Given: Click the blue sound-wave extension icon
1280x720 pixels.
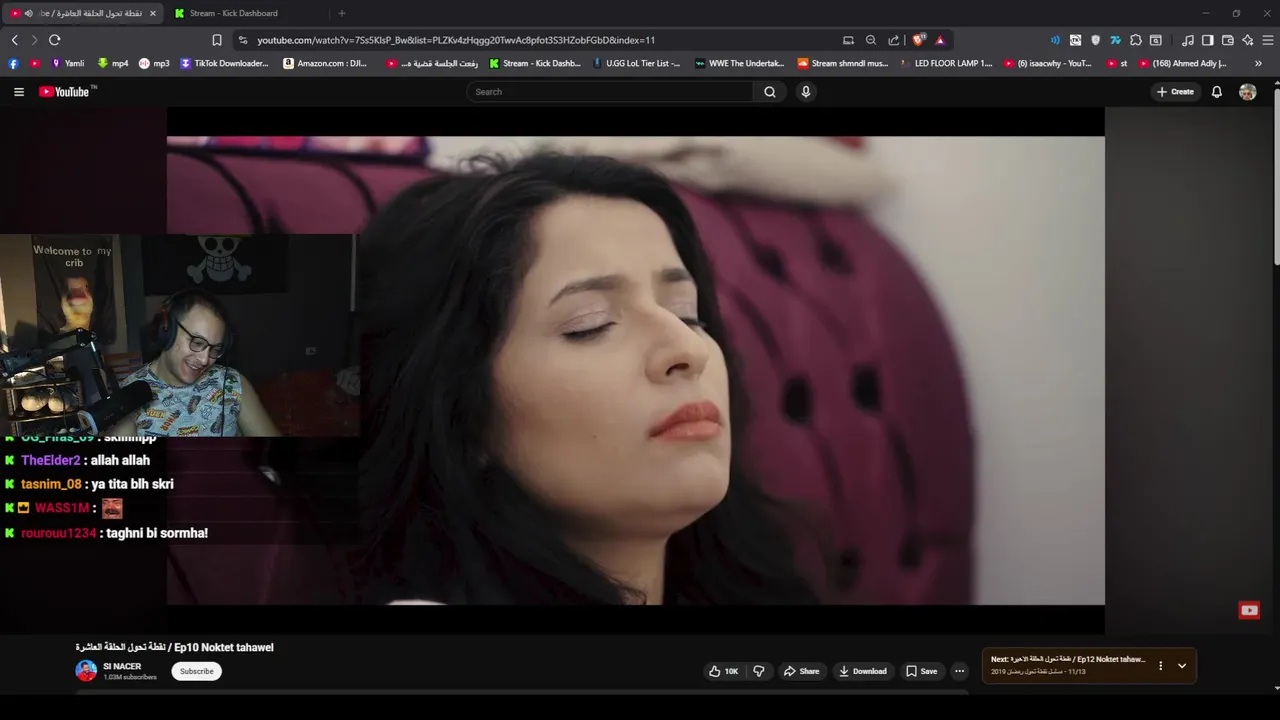Looking at the screenshot, I should pyautogui.click(x=1055, y=40).
